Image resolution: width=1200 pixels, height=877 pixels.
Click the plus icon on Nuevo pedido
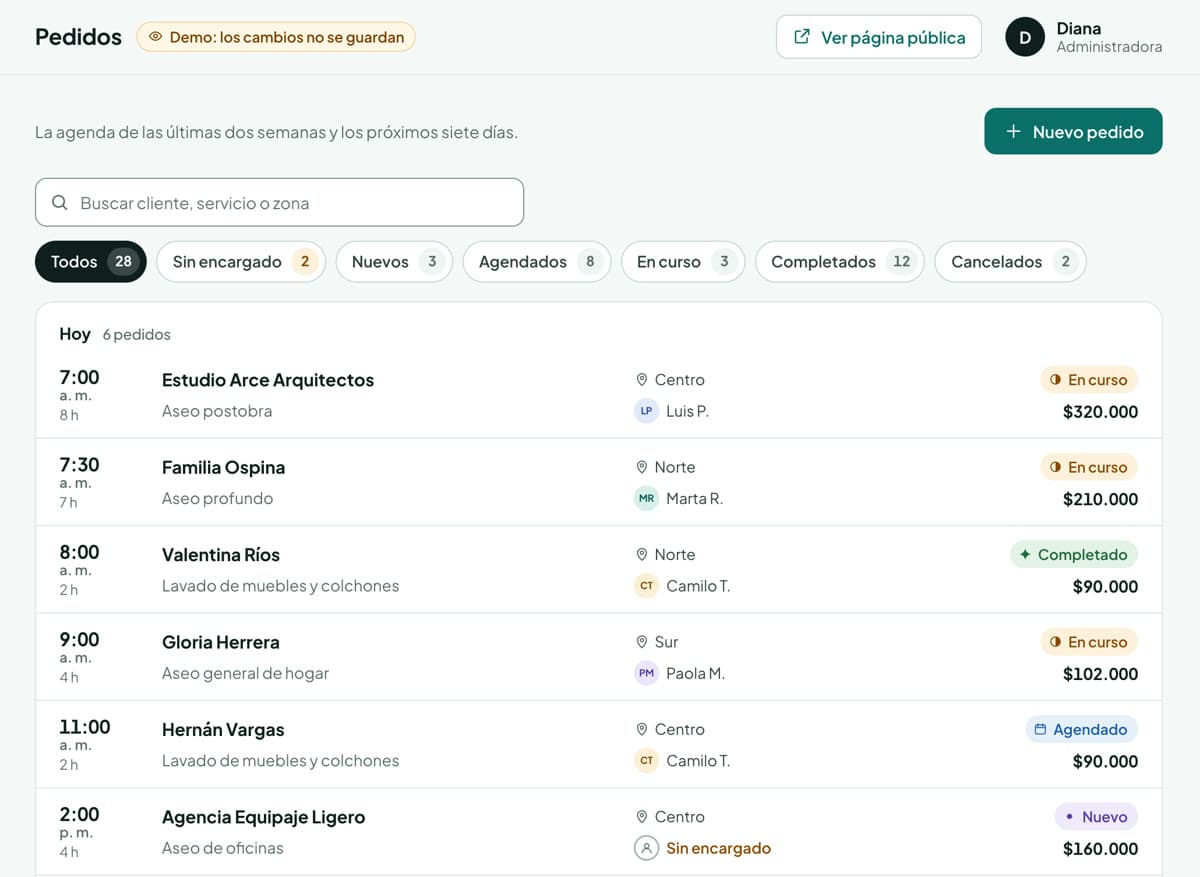pyautogui.click(x=1013, y=131)
